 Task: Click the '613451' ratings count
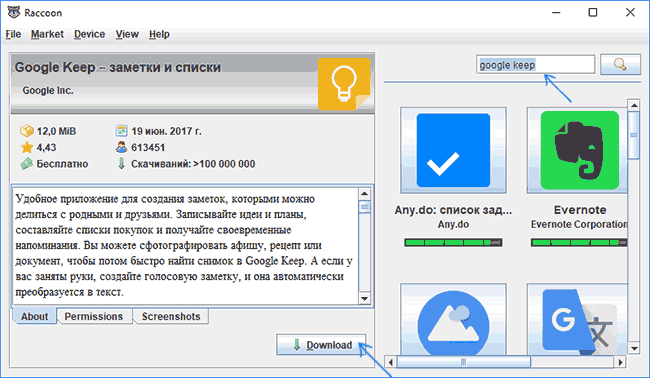click(148, 148)
